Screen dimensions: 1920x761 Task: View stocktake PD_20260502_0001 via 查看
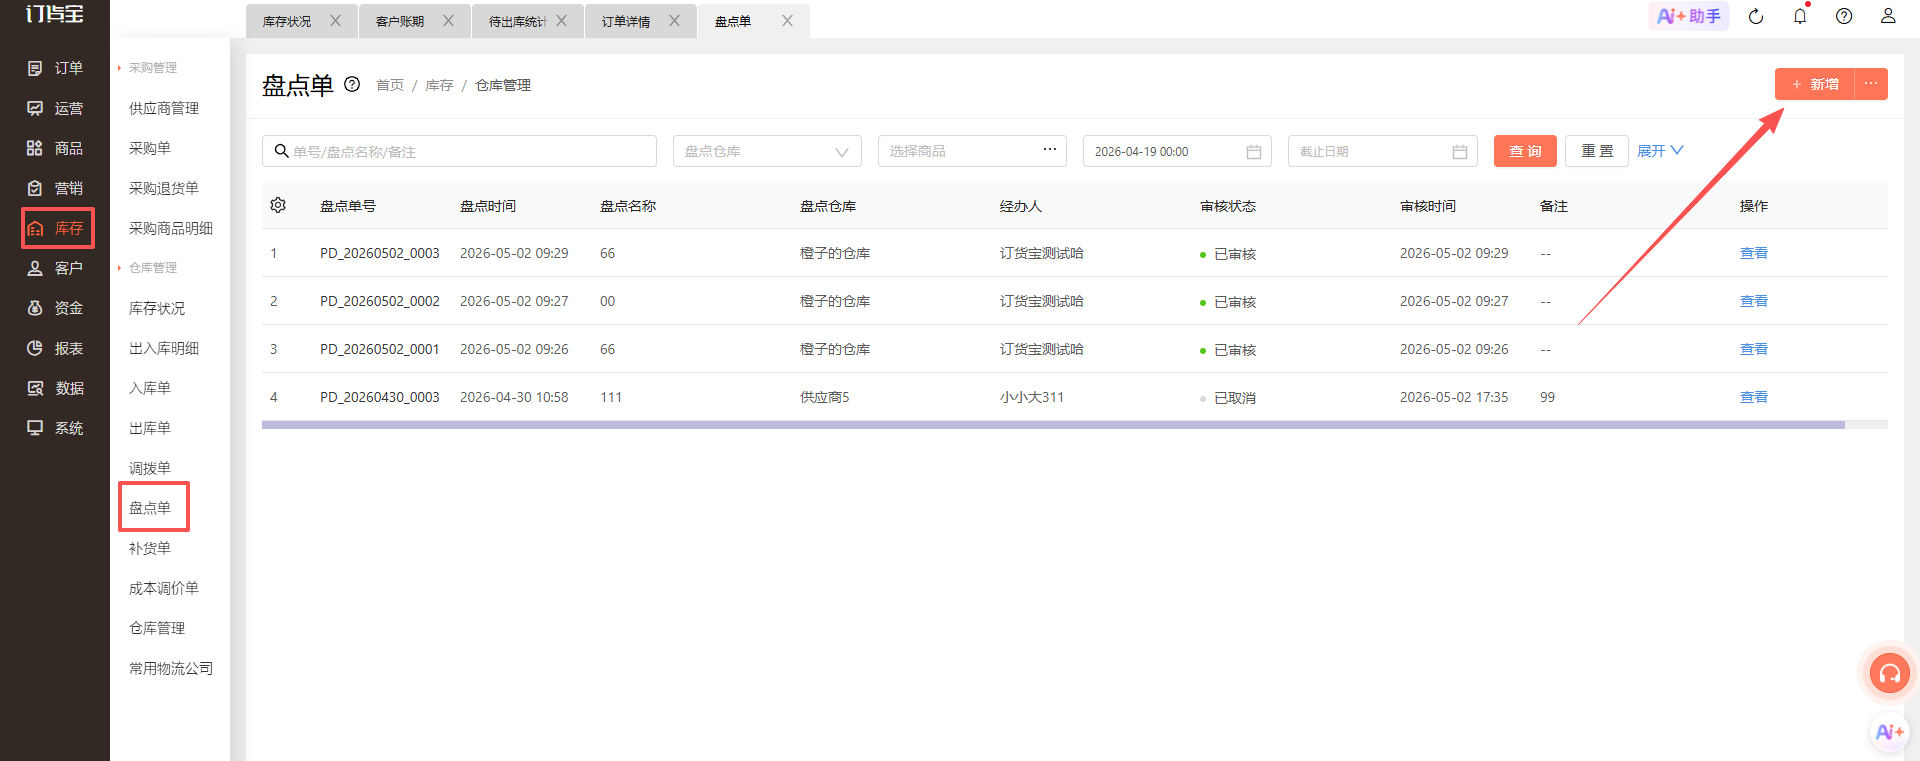pyautogui.click(x=1753, y=349)
